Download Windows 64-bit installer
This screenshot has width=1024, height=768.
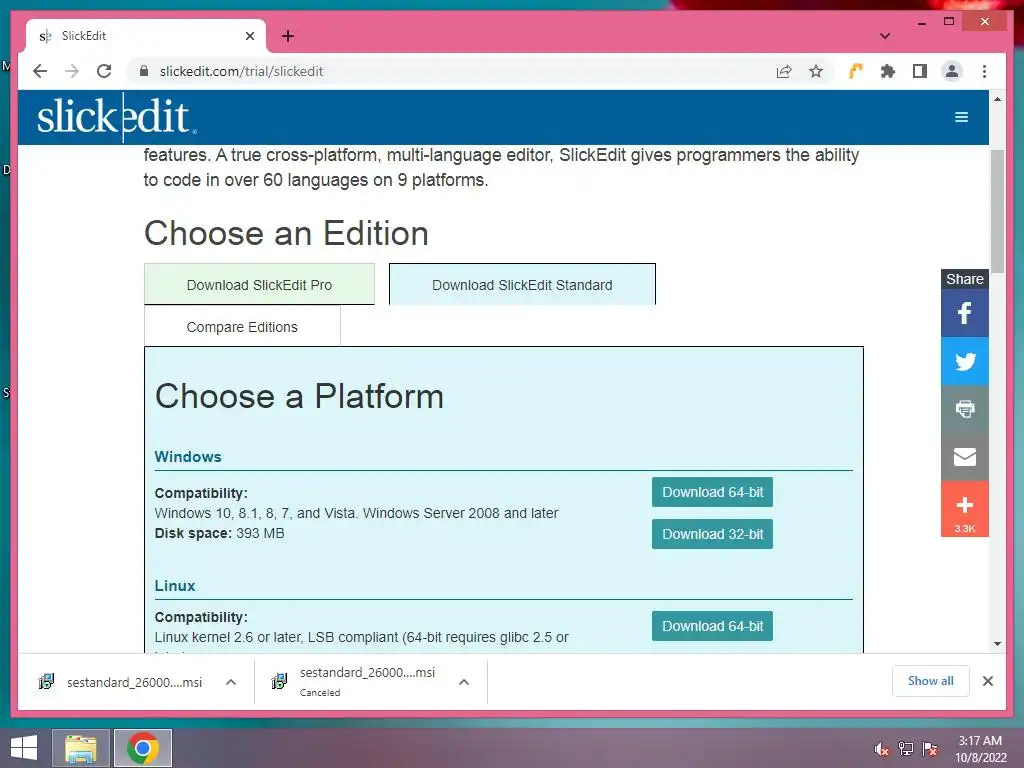712,492
